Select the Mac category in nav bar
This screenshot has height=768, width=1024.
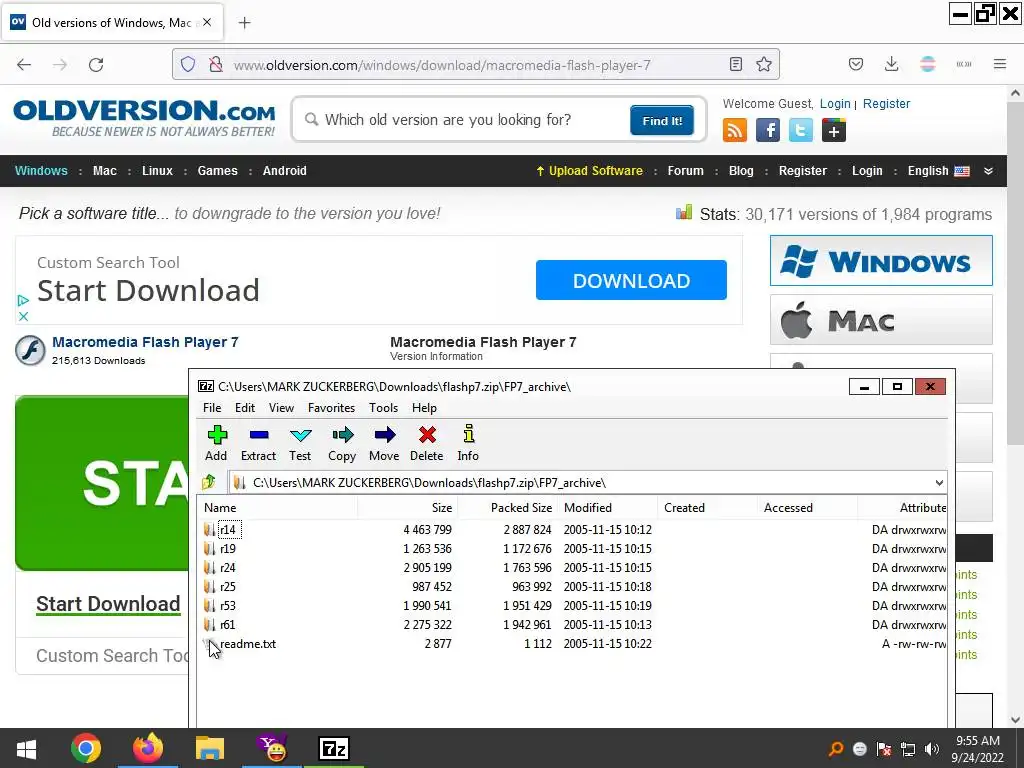point(104,171)
